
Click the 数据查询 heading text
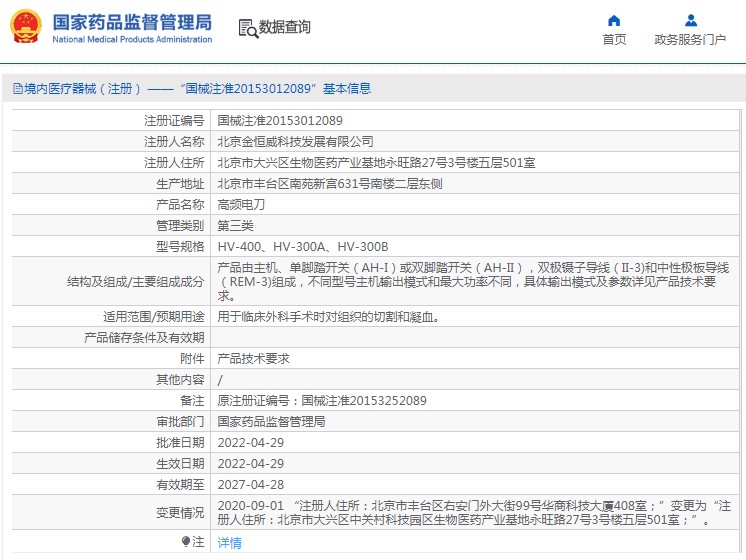pyautogui.click(x=285, y=28)
